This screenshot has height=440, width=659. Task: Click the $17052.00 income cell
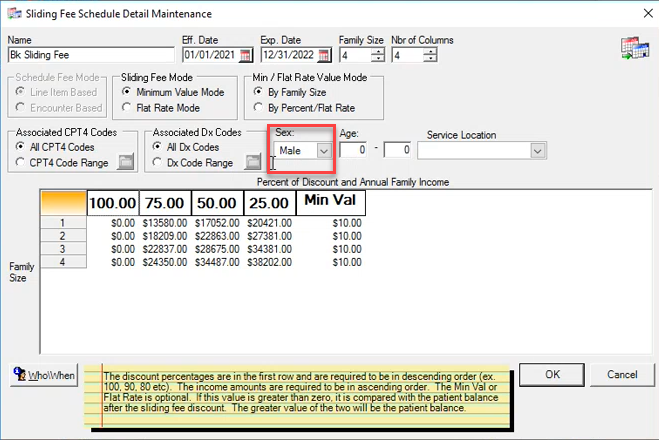tap(217, 223)
